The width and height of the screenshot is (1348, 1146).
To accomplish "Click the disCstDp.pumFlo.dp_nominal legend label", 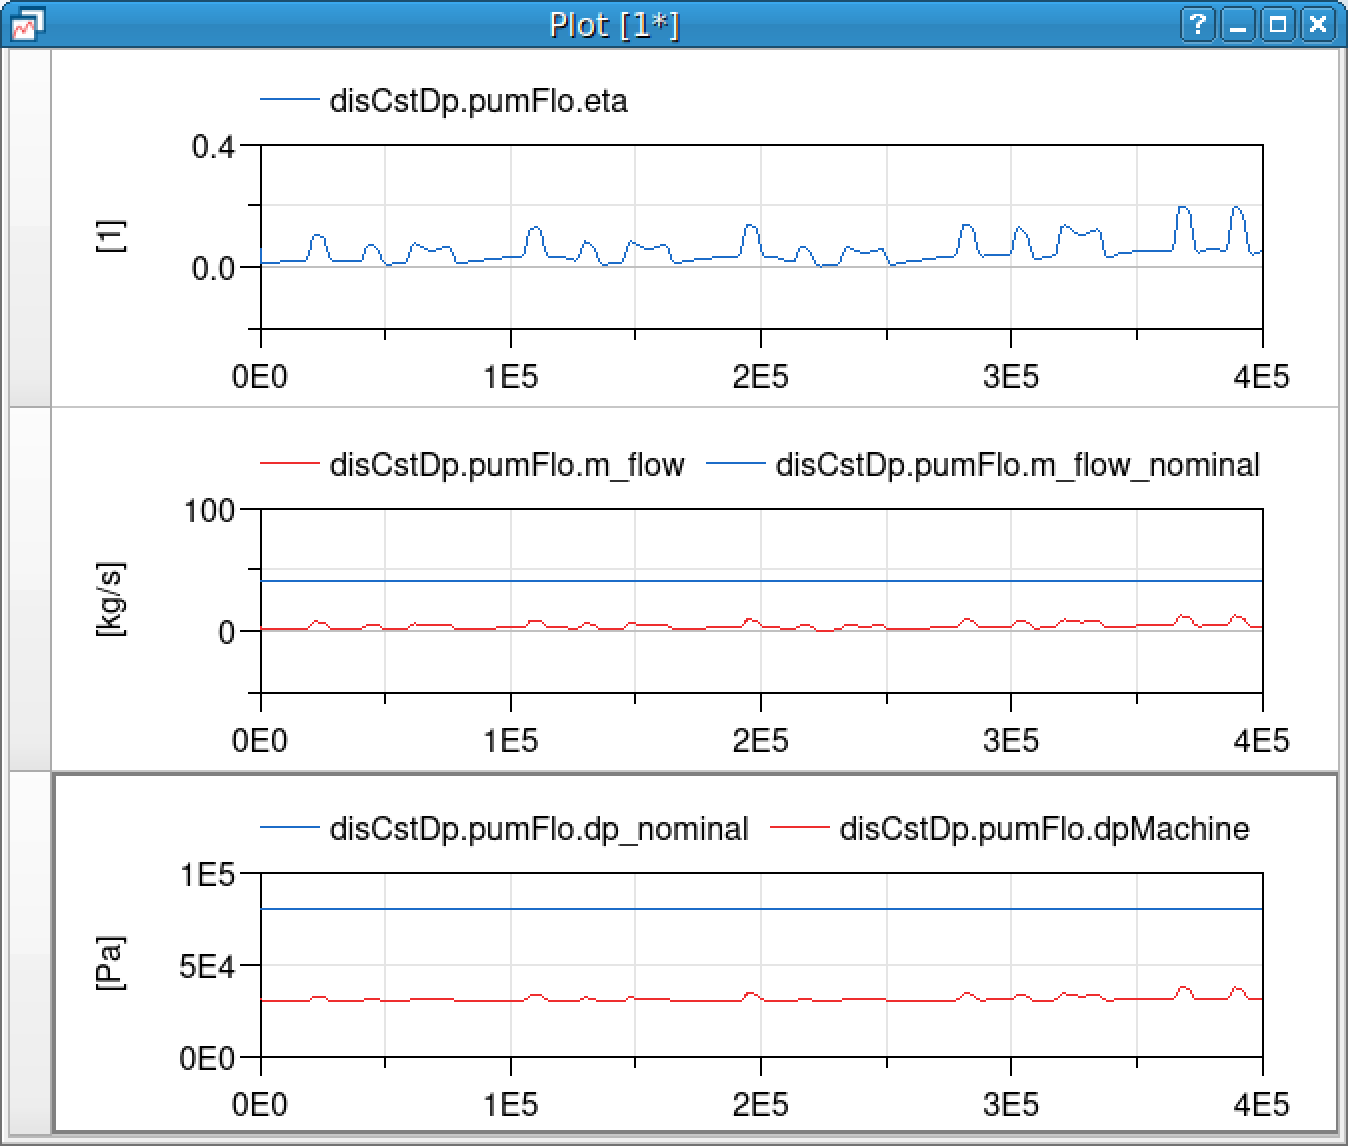I will click(x=540, y=829).
